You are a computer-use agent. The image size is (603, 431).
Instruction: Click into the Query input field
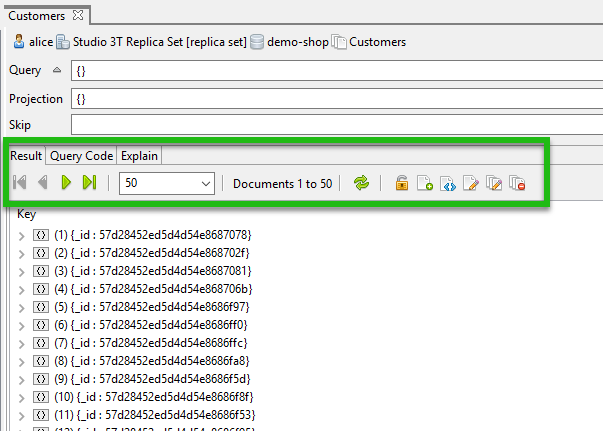337,71
